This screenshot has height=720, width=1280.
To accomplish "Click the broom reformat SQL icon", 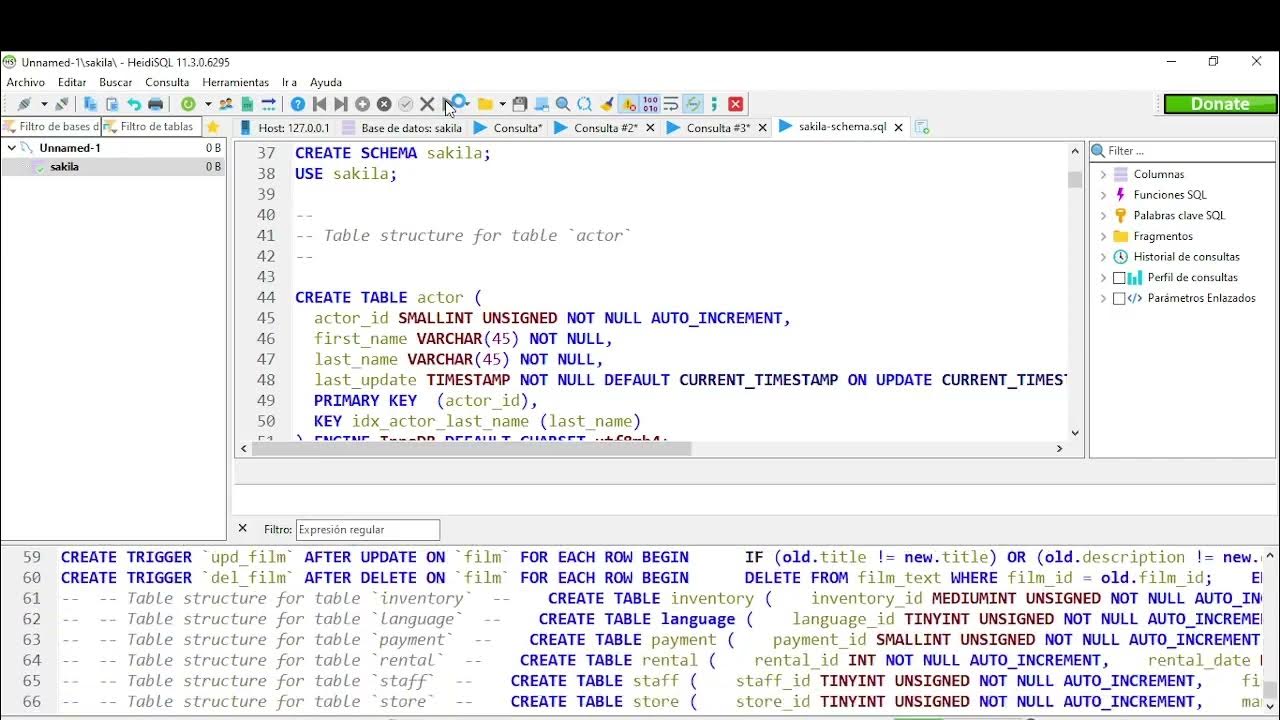I will 607,104.
